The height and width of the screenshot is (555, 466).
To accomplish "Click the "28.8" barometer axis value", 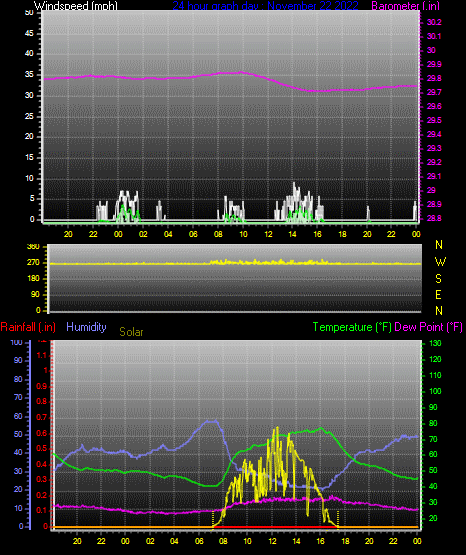I will [434, 219].
